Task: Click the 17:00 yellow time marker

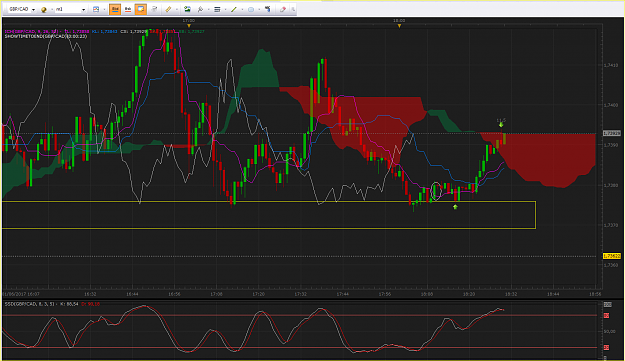Action: point(189,26)
